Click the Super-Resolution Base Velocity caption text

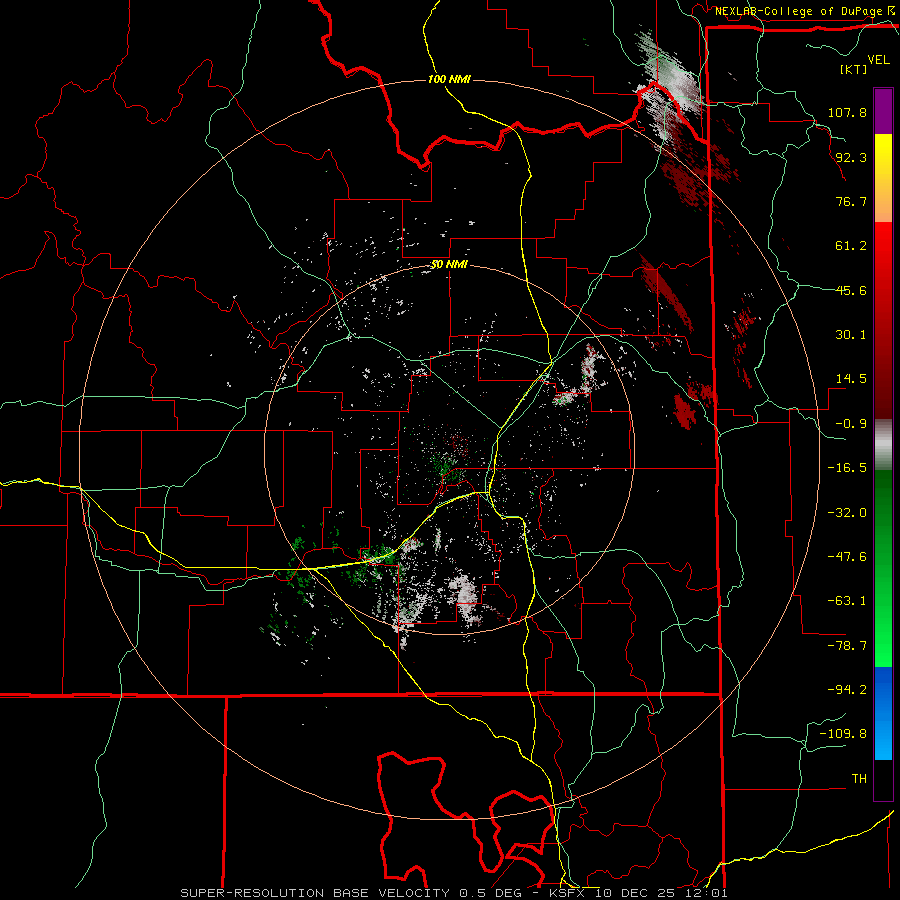point(453,893)
